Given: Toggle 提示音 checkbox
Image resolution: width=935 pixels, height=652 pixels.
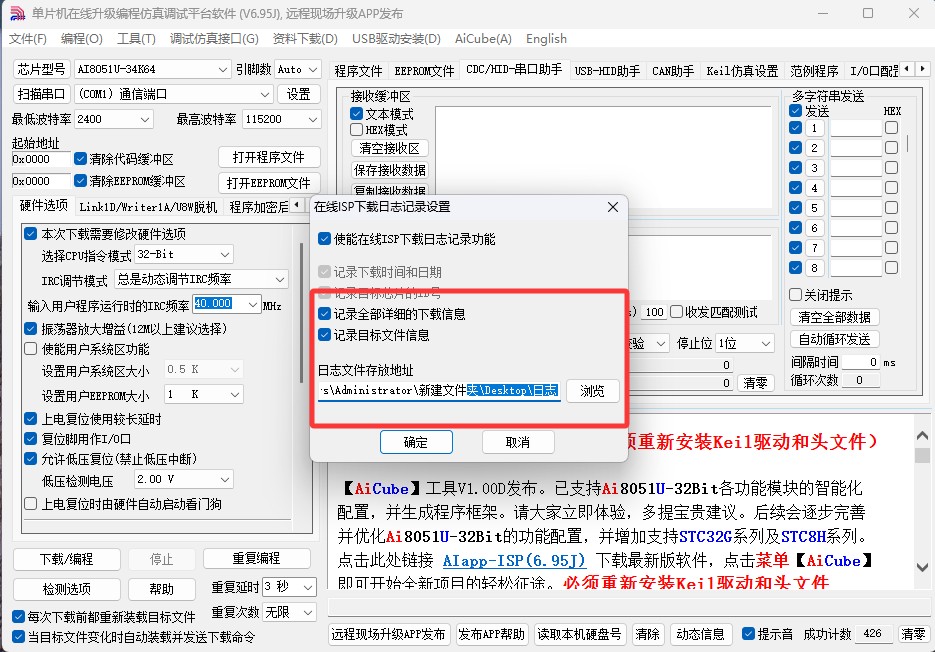Looking at the screenshot, I should point(748,634).
